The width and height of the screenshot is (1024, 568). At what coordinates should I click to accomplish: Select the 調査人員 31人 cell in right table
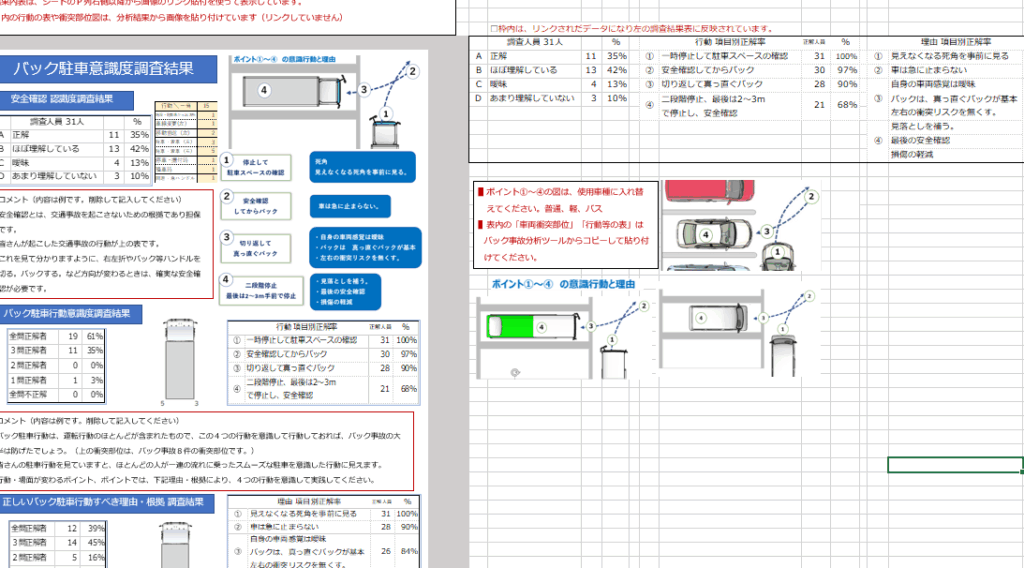point(535,43)
